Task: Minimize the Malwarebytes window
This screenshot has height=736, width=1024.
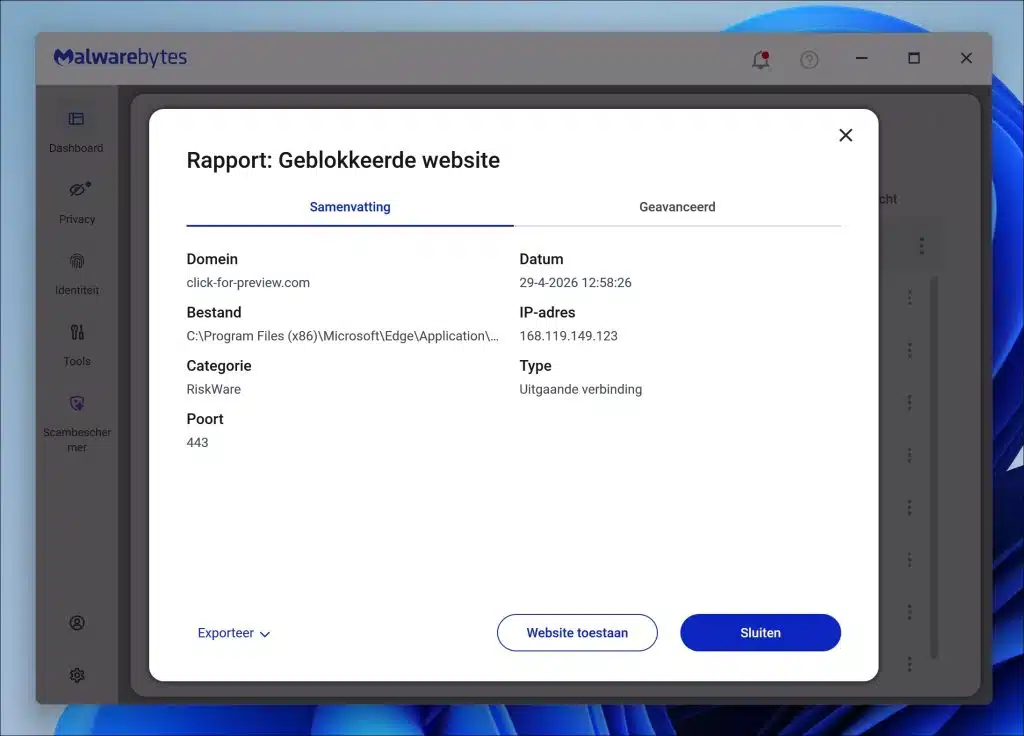Action: point(862,58)
